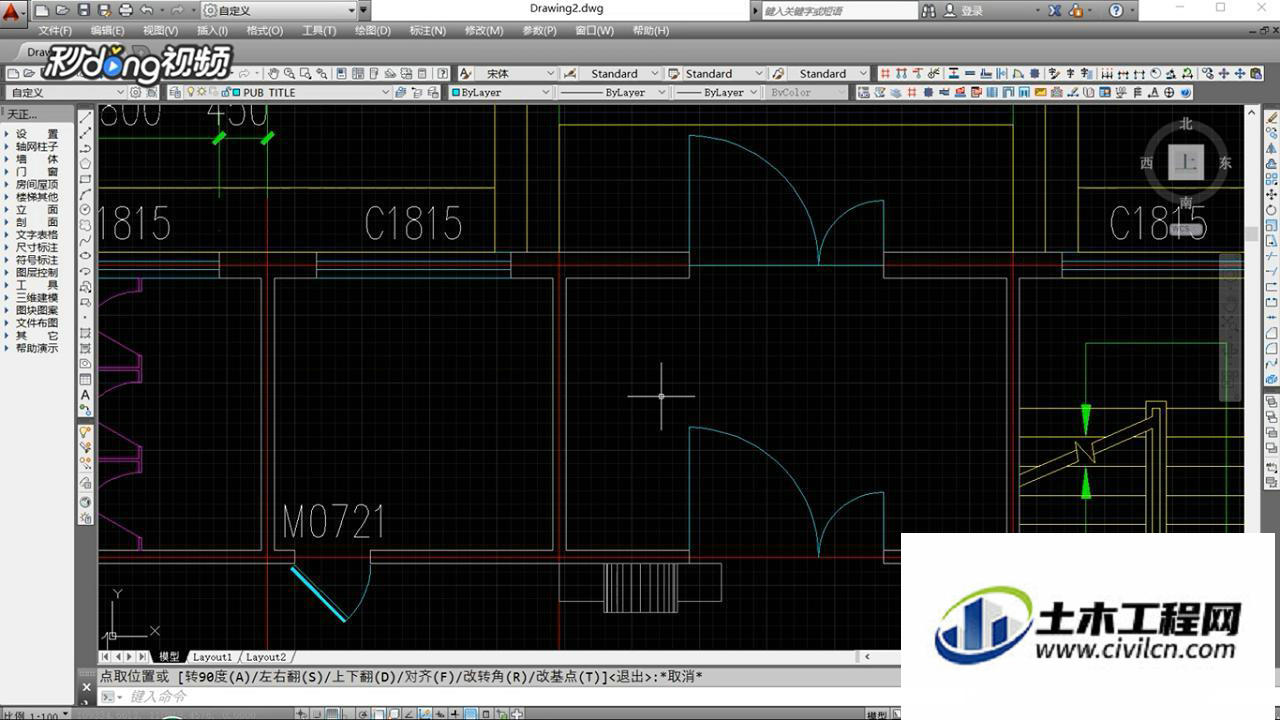This screenshot has width=1280, height=720.
Task: Open the workspace dropdown 自定义 in title bar
Action: pyautogui.click(x=279, y=10)
